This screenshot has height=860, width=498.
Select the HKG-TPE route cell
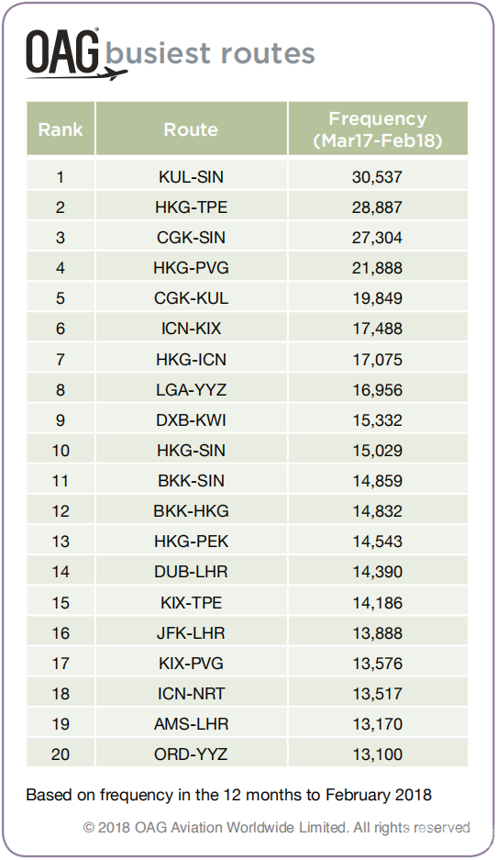(x=191, y=207)
